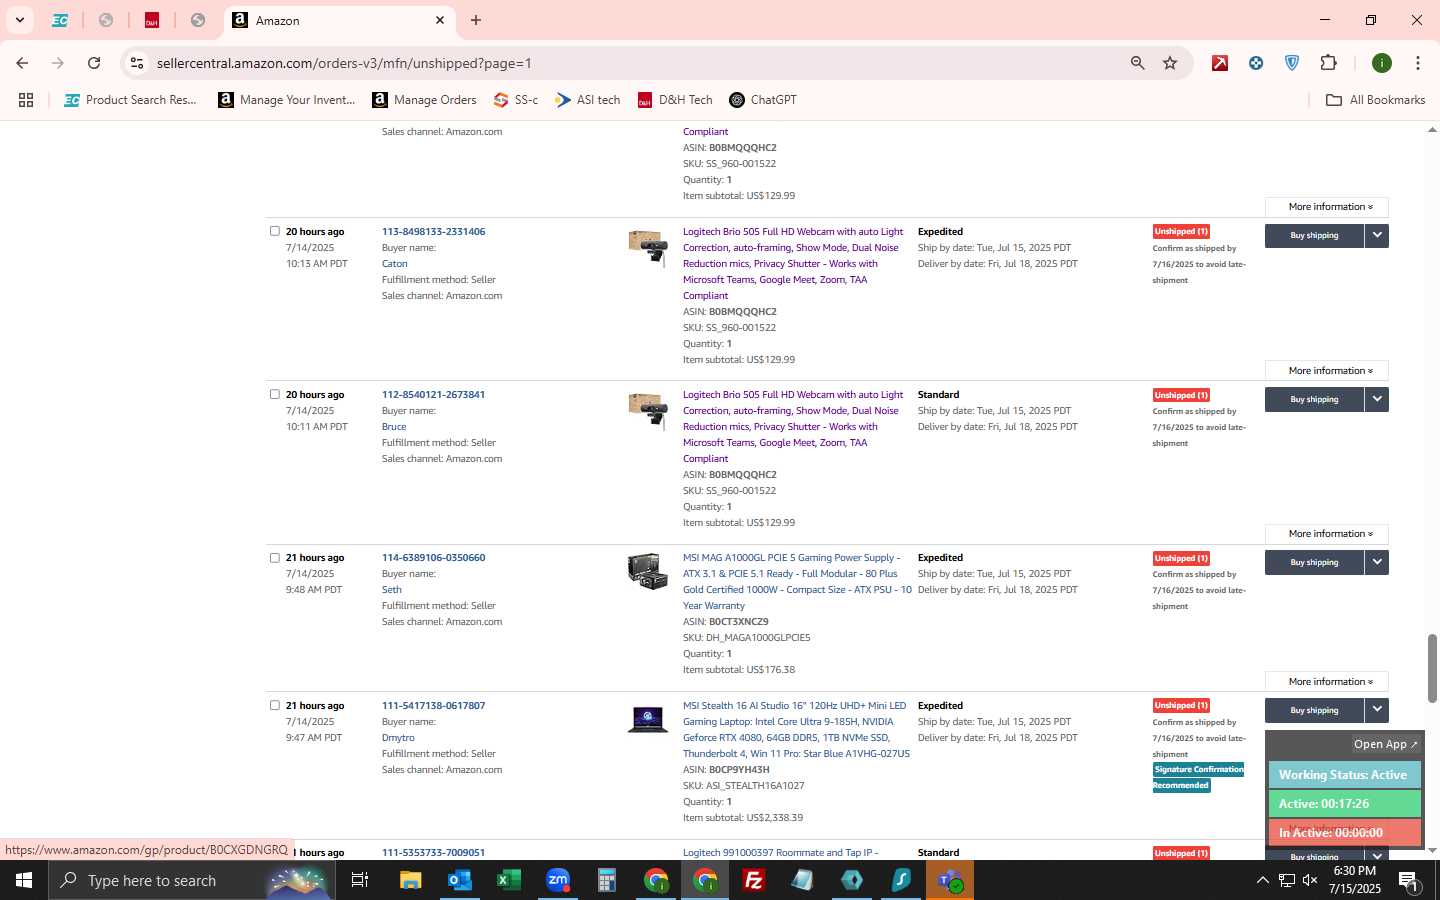Image resolution: width=1440 pixels, height=900 pixels.
Task: Open Manage Orders bookmark
Action: point(425,100)
